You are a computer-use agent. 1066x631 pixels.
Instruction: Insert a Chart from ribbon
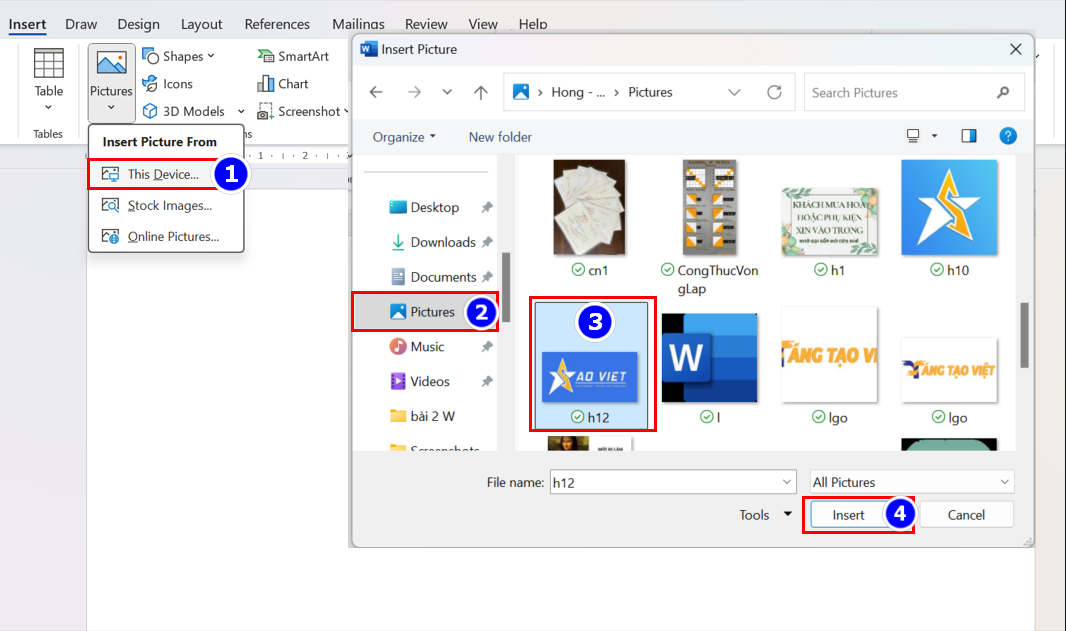pos(283,84)
